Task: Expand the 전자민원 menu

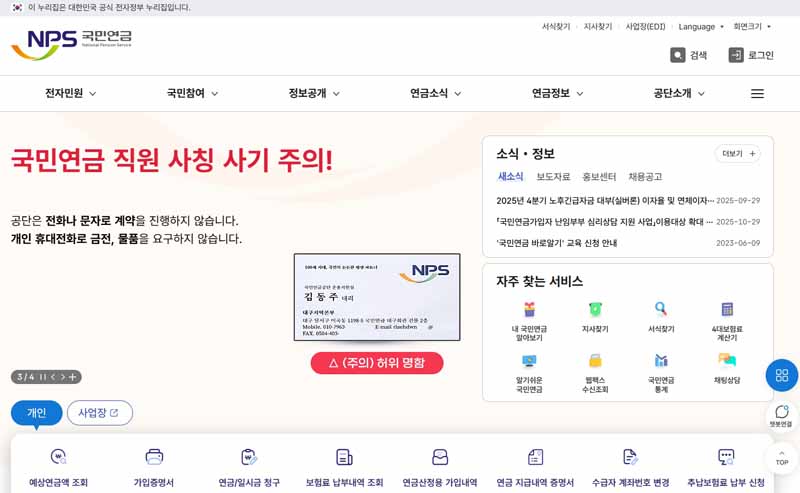Action: click(70, 93)
